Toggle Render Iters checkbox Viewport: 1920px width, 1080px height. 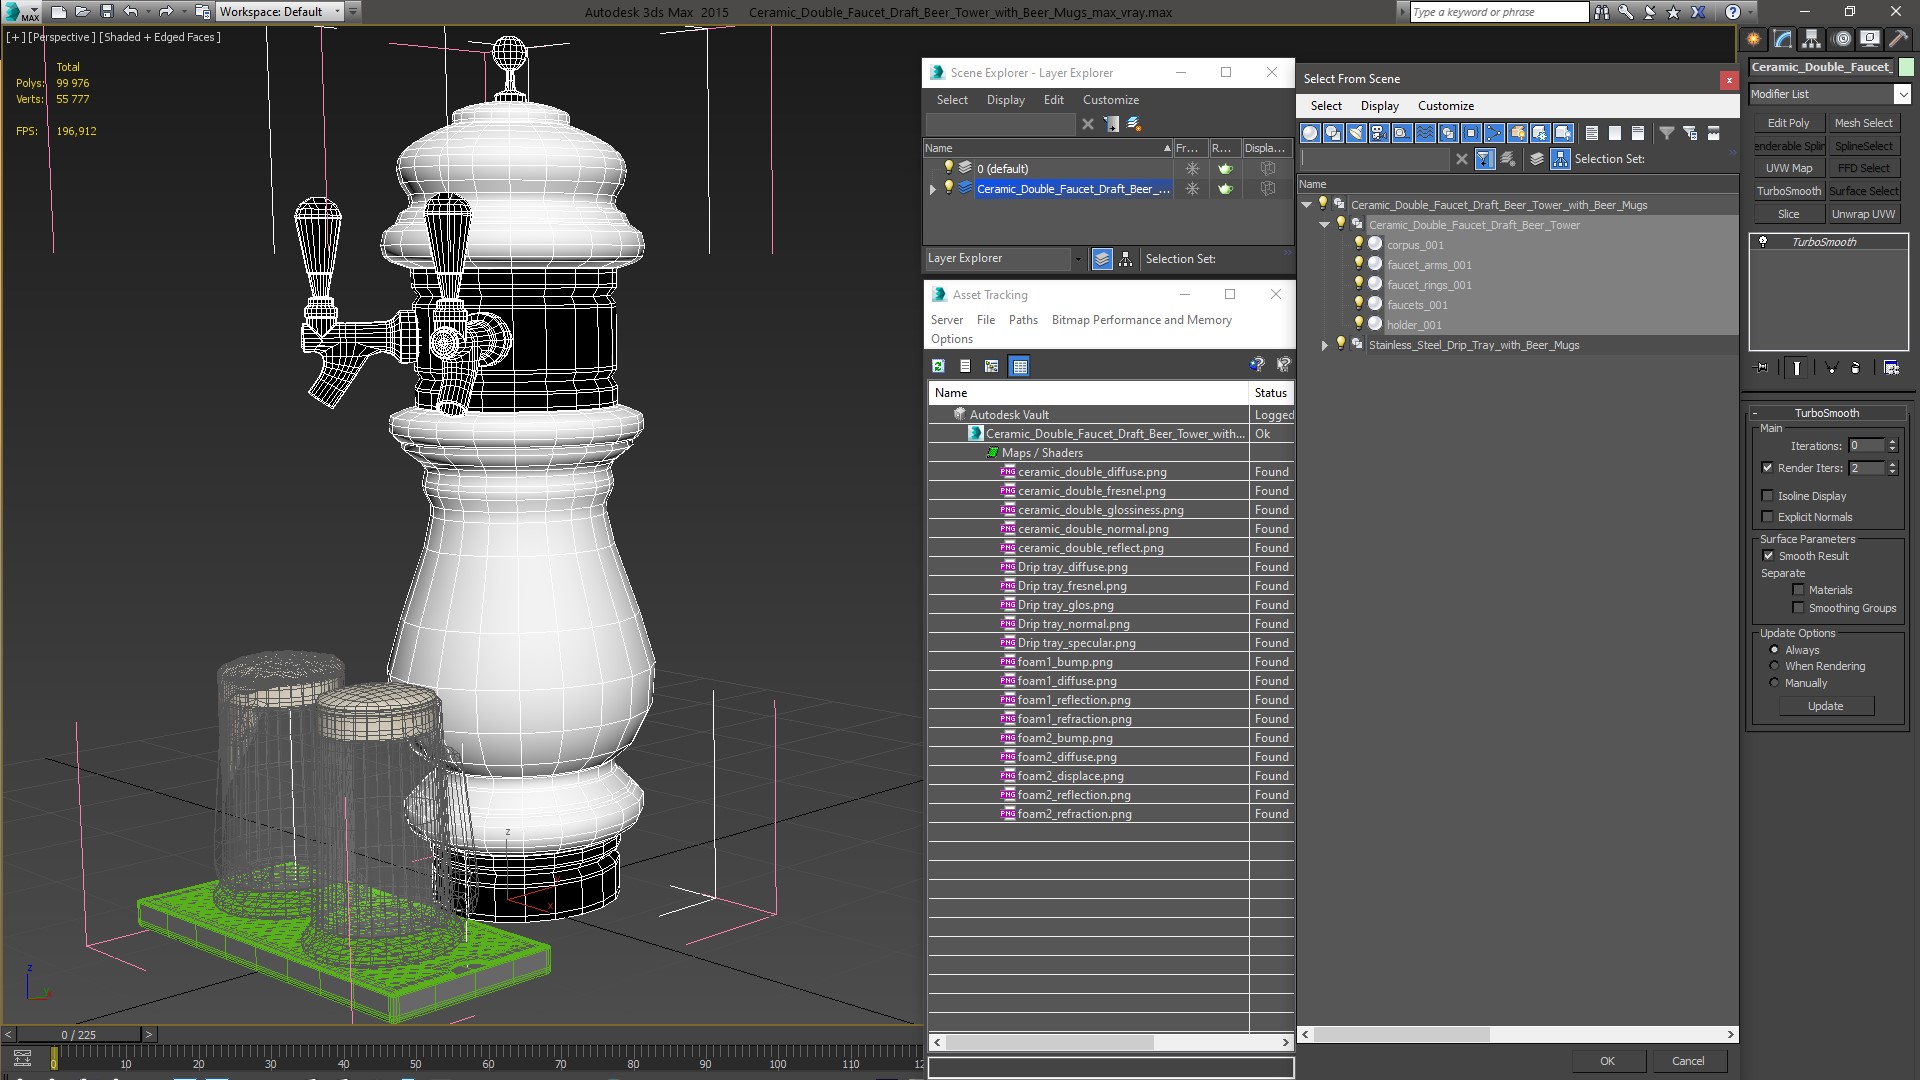(1767, 468)
